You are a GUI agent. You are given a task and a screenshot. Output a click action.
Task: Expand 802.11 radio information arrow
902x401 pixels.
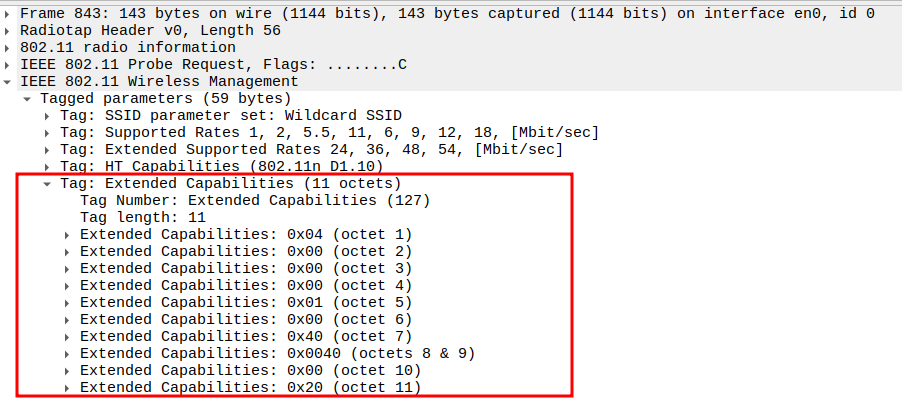8,47
